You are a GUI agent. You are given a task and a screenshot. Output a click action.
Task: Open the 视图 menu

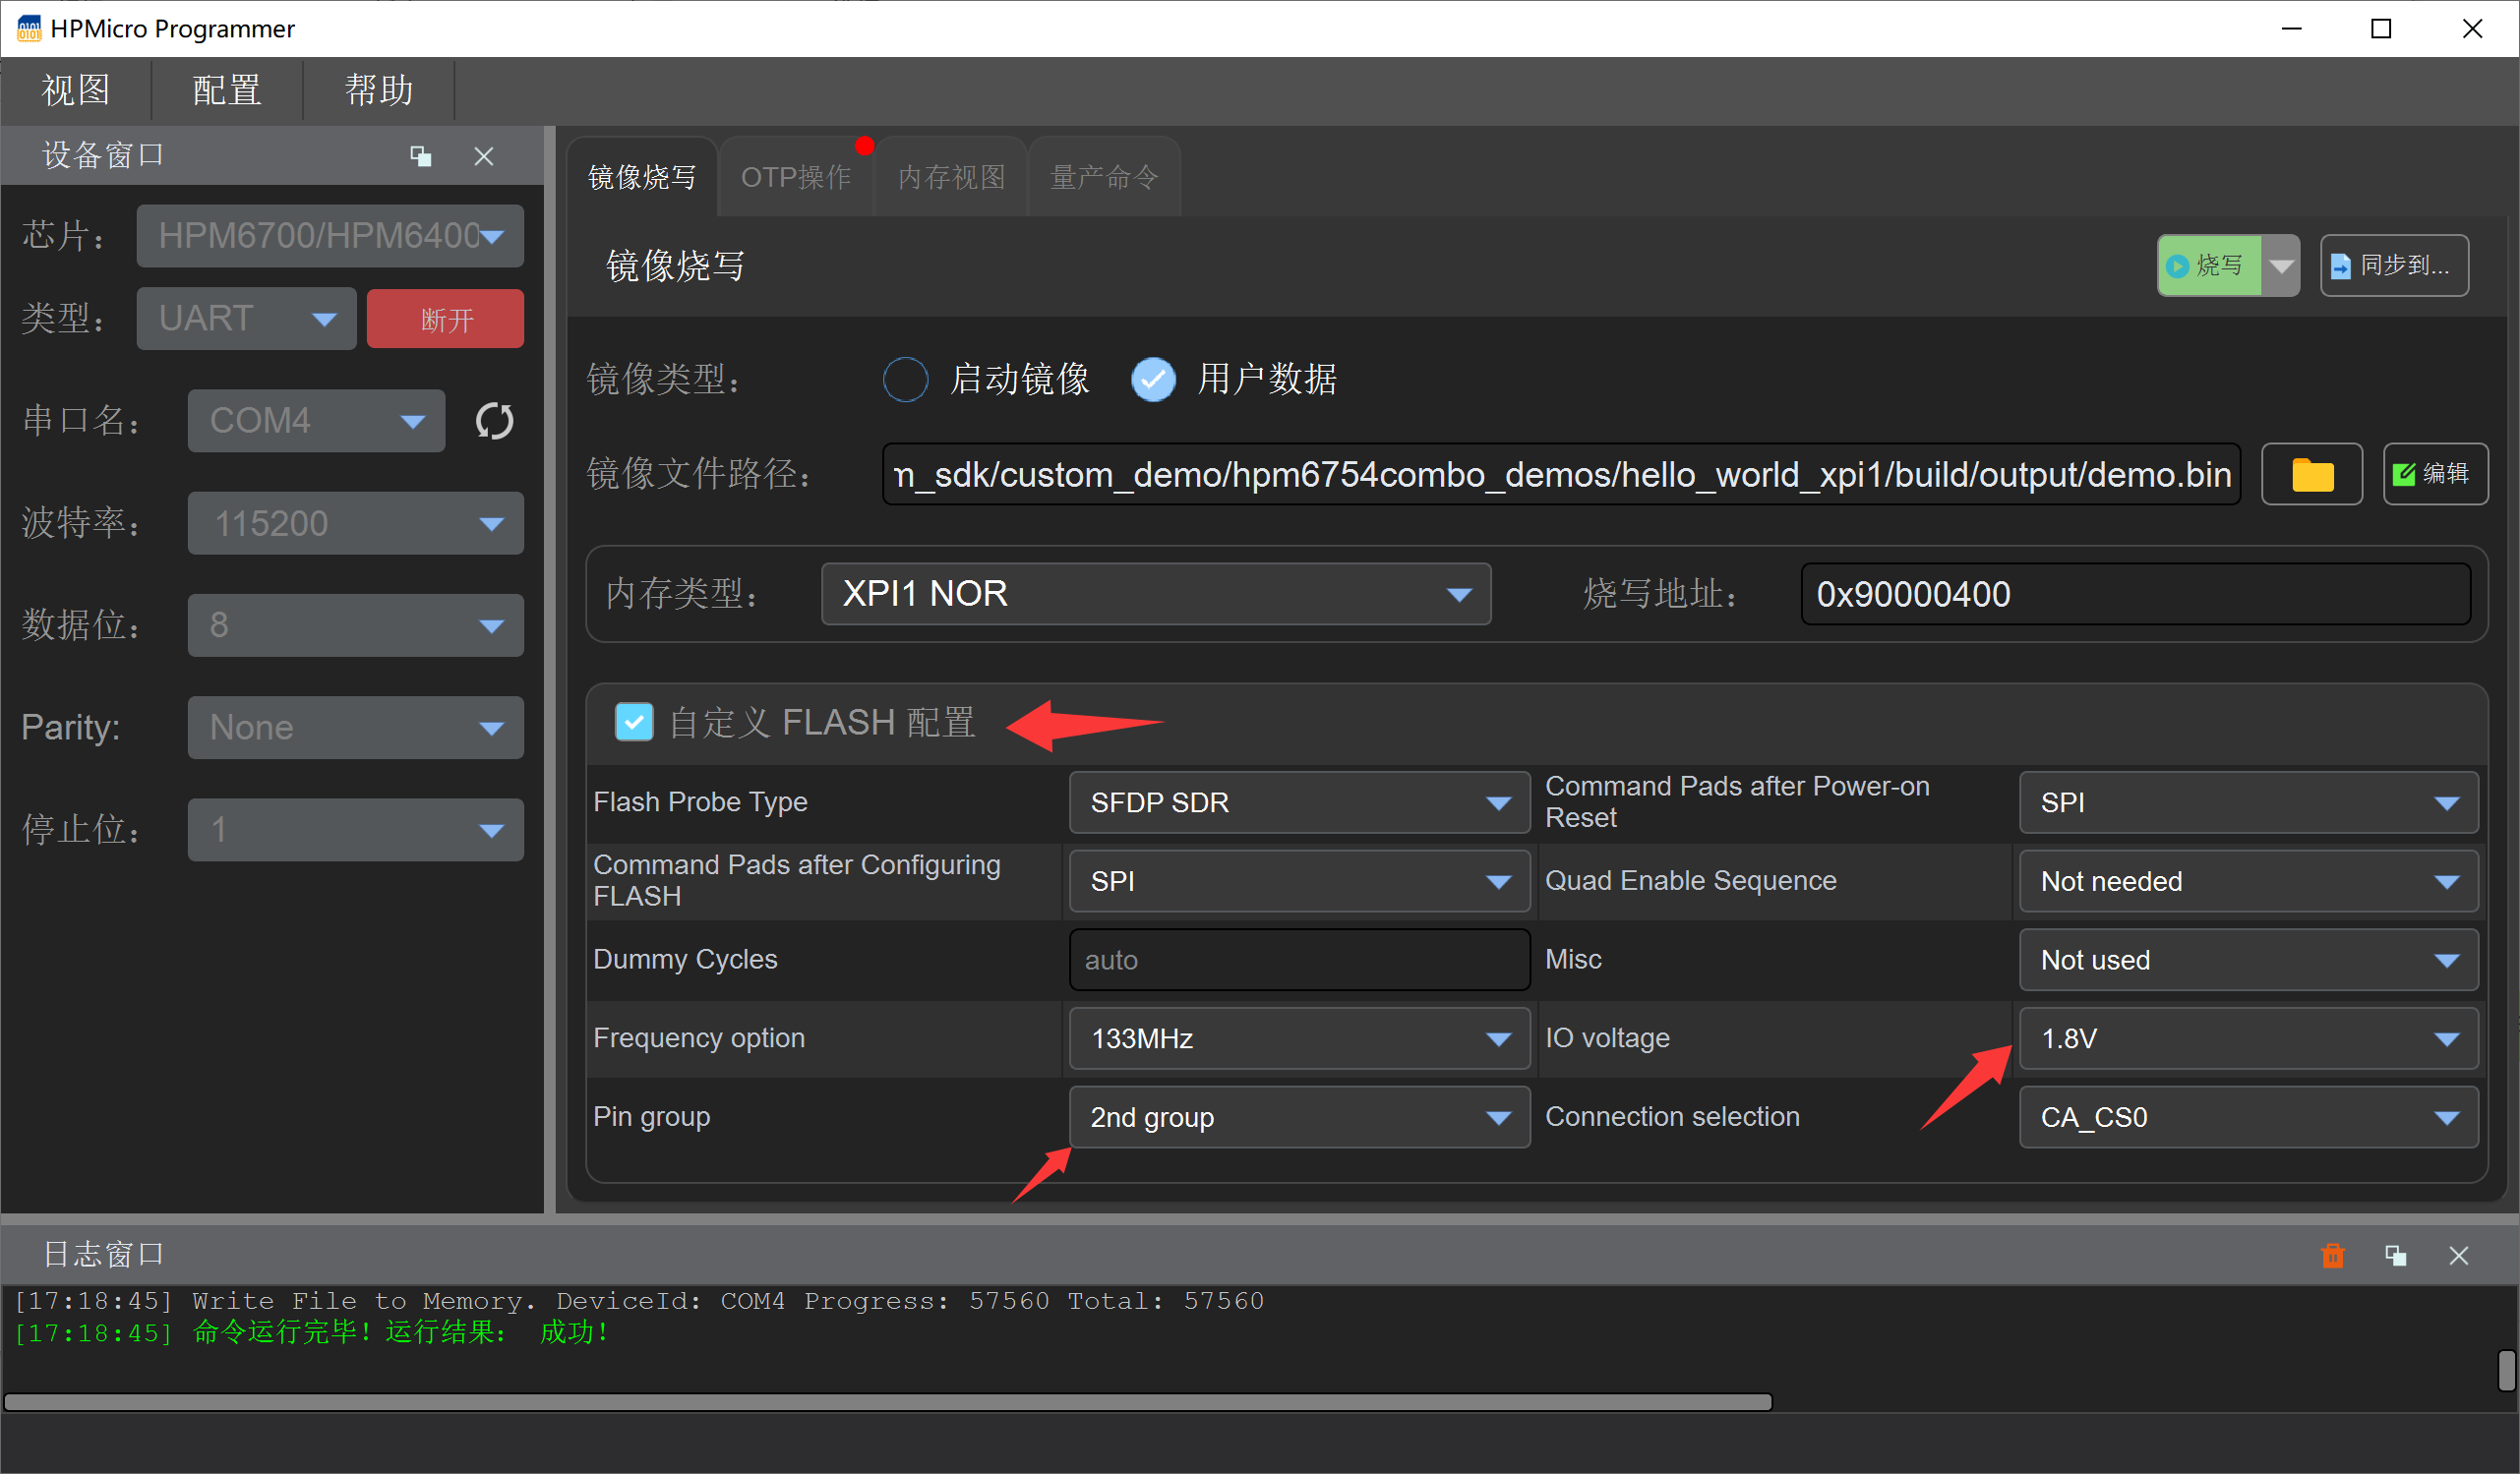(x=76, y=90)
